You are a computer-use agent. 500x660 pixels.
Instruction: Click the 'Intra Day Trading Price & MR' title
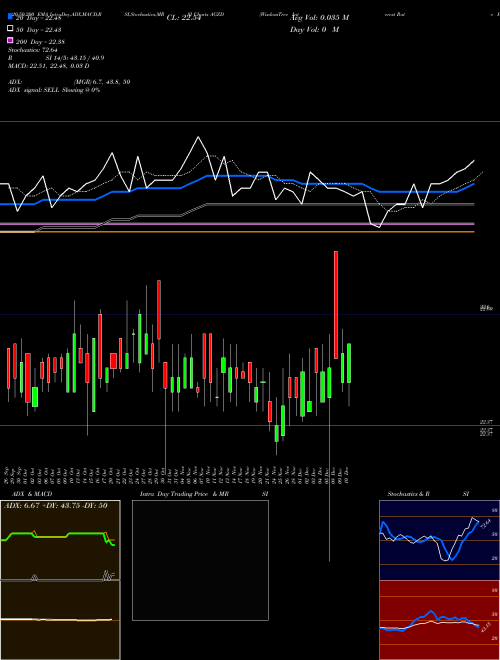pyautogui.click(x=184, y=494)
